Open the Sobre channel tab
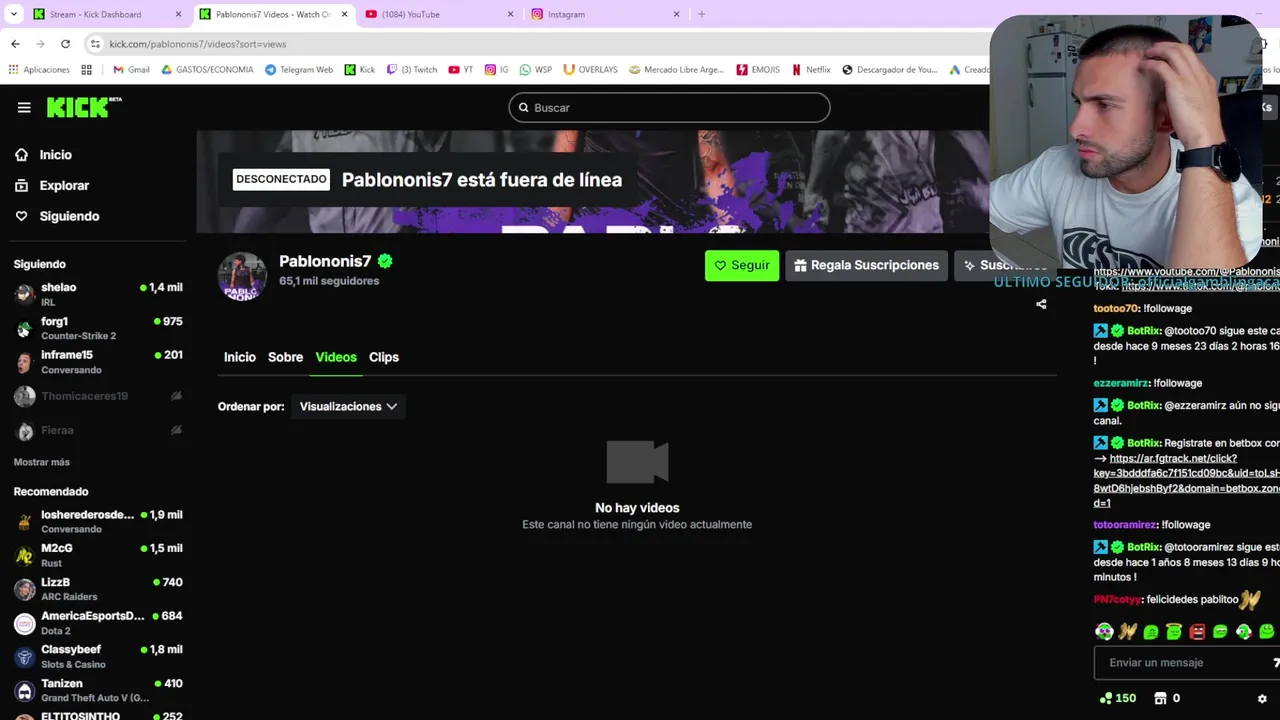This screenshot has height=720, width=1280. [x=285, y=357]
